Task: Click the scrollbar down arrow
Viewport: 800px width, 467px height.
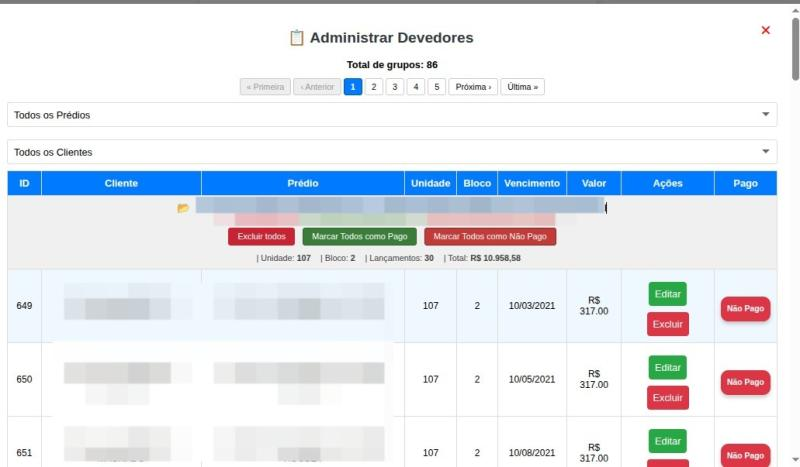Action: point(795,460)
